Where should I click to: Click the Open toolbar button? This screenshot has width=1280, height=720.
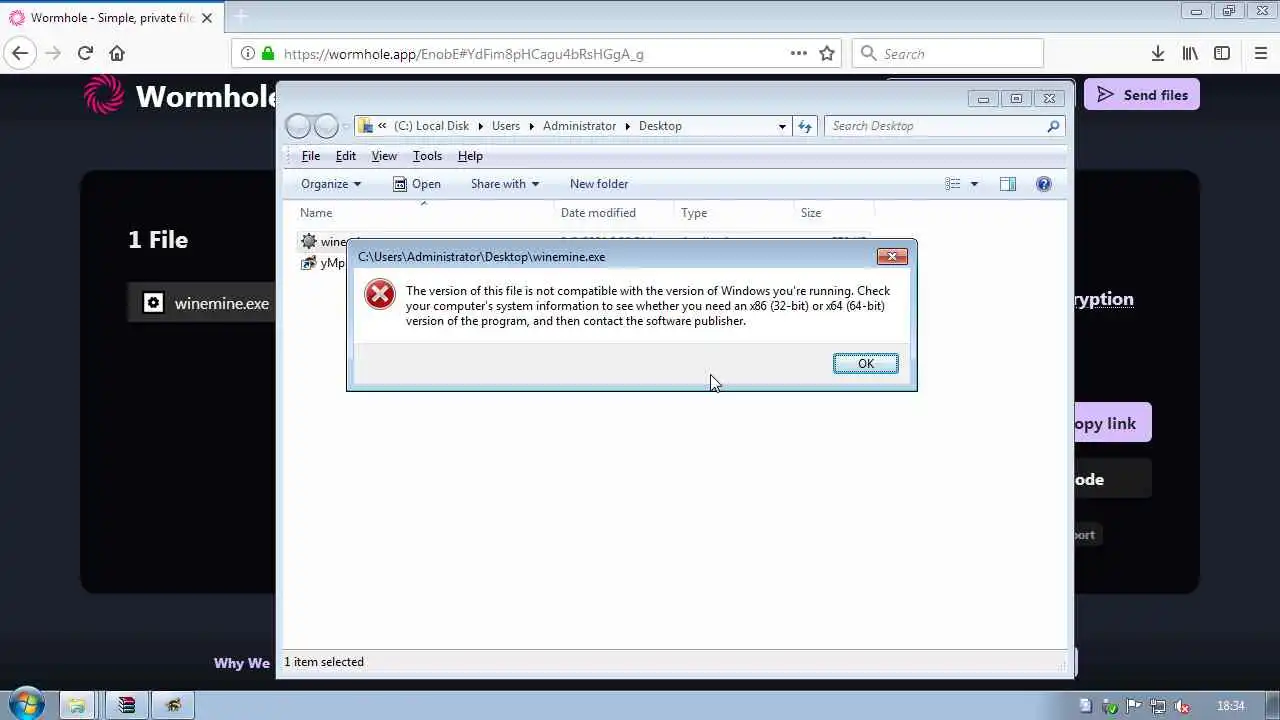point(417,184)
